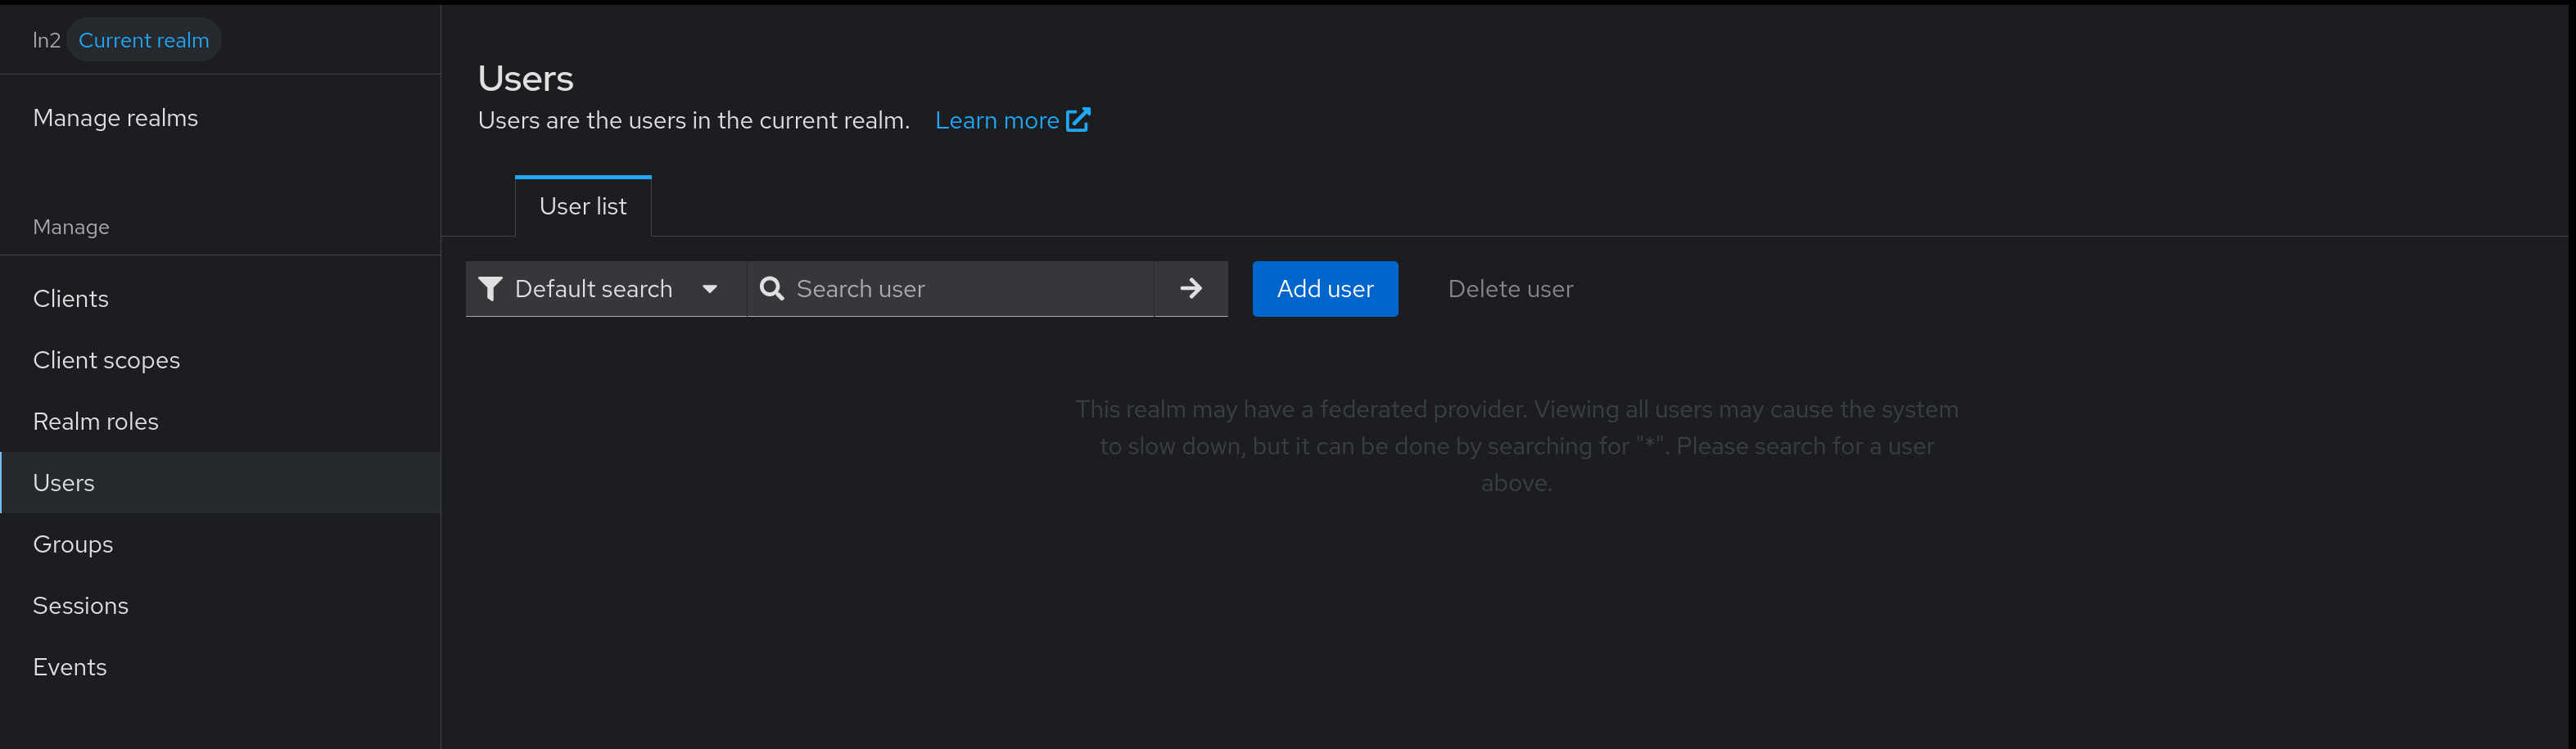Image resolution: width=2576 pixels, height=749 pixels.
Task: Click the Add user button
Action: click(1324, 289)
